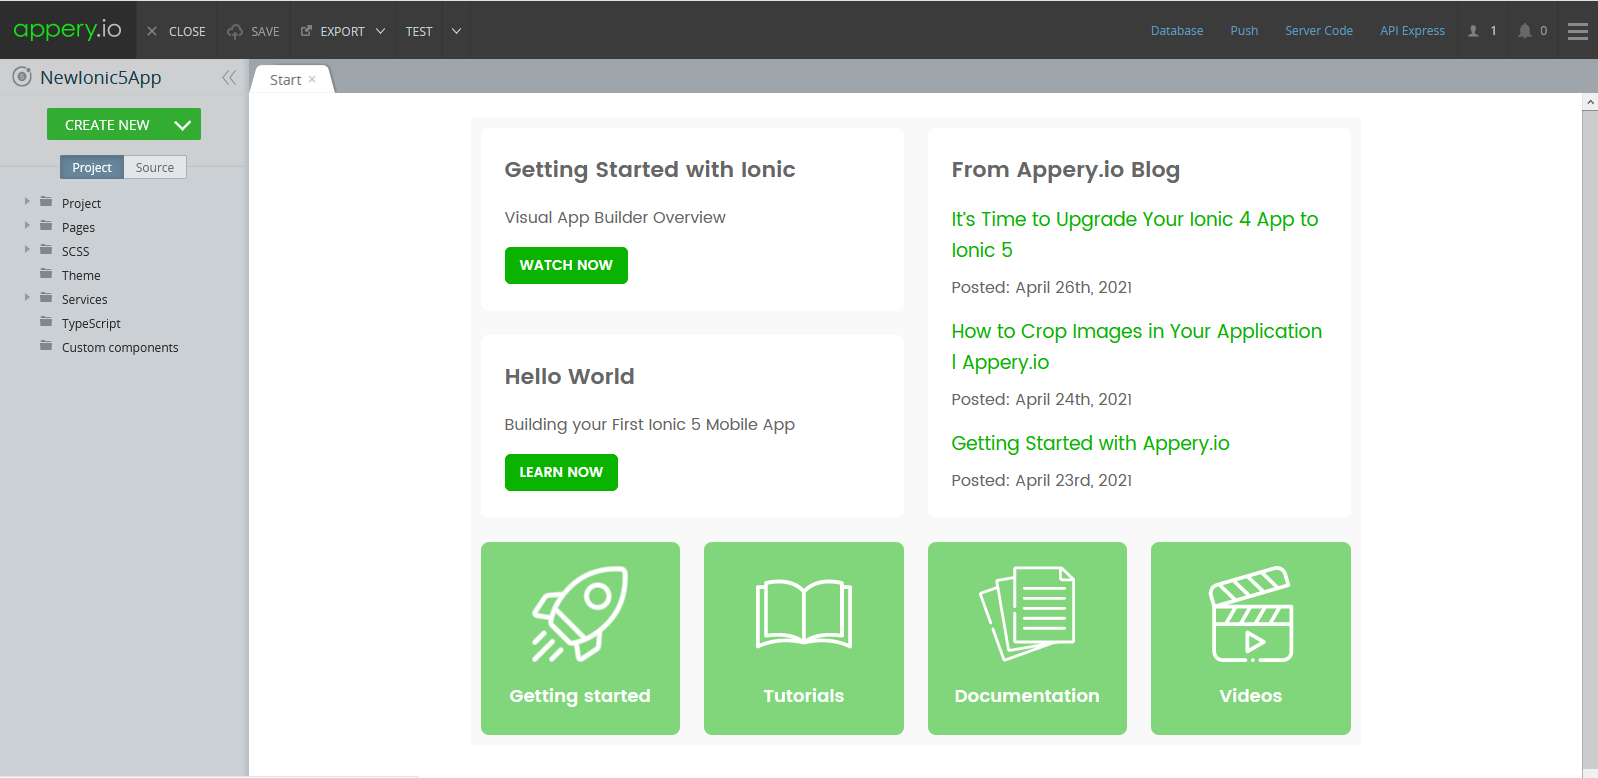Click Posted: April 24th, 2021 text

pyautogui.click(x=1042, y=399)
